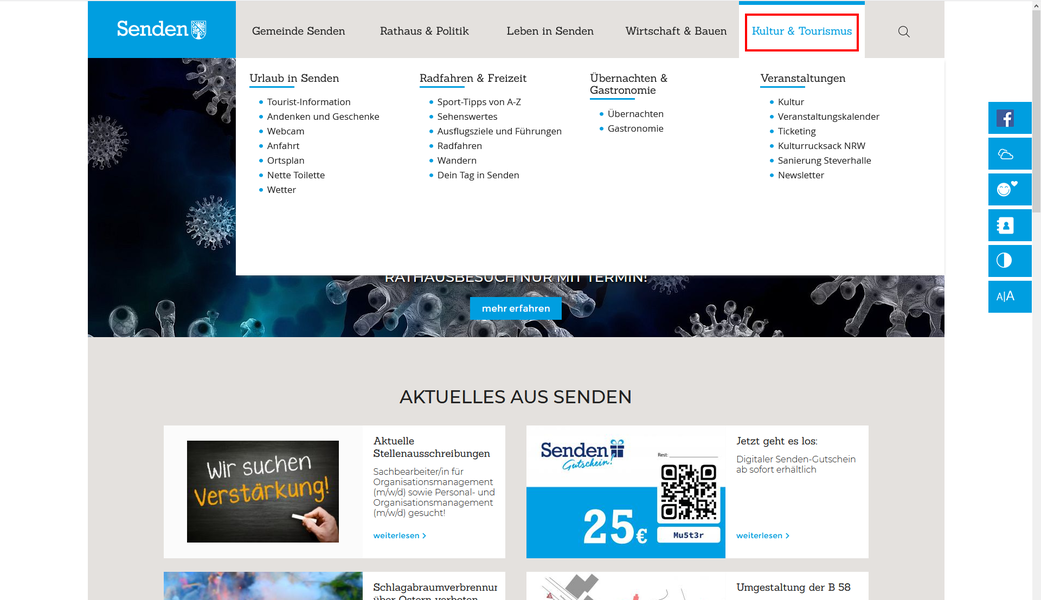The image size is (1041, 600).
Task: Open the Wir suchen Verstärkung thumbnail
Action: point(263,491)
